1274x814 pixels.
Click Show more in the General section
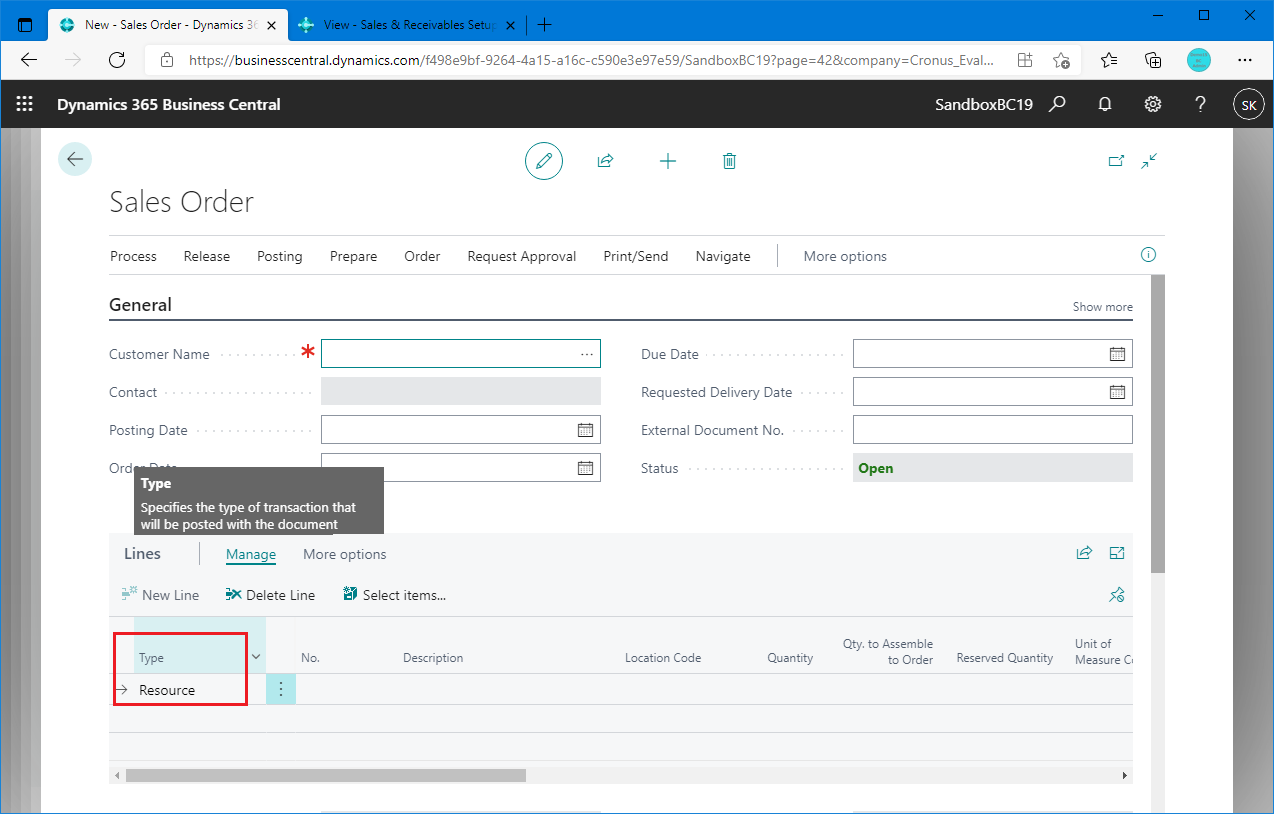tap(1102, 306)
